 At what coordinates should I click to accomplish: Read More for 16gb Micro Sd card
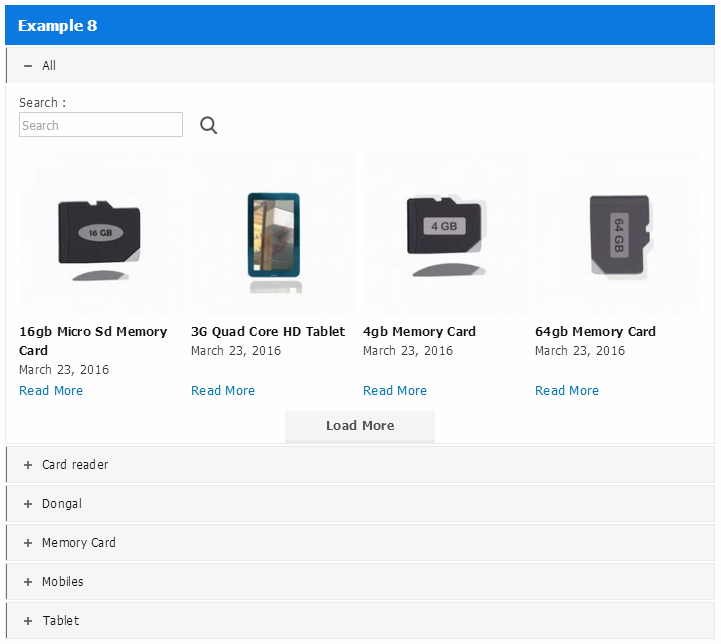[51, 391]
